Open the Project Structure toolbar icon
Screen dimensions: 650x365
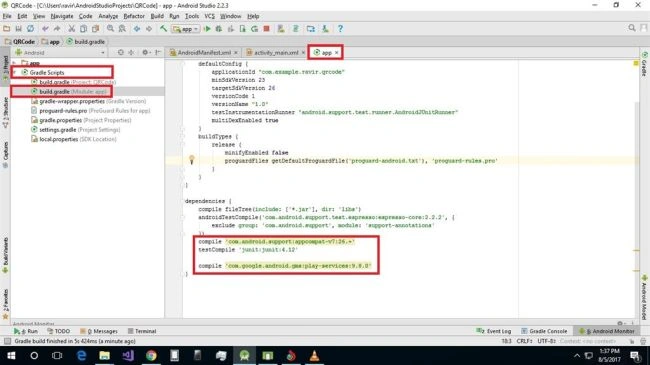pyautogui.click(x=311, y=29)
